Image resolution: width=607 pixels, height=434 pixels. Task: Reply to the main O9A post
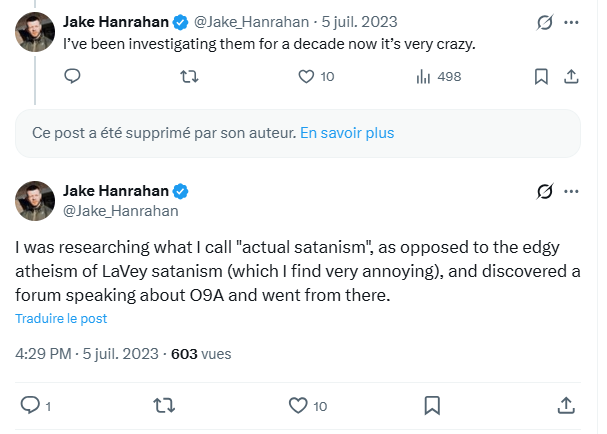(30, 405)
